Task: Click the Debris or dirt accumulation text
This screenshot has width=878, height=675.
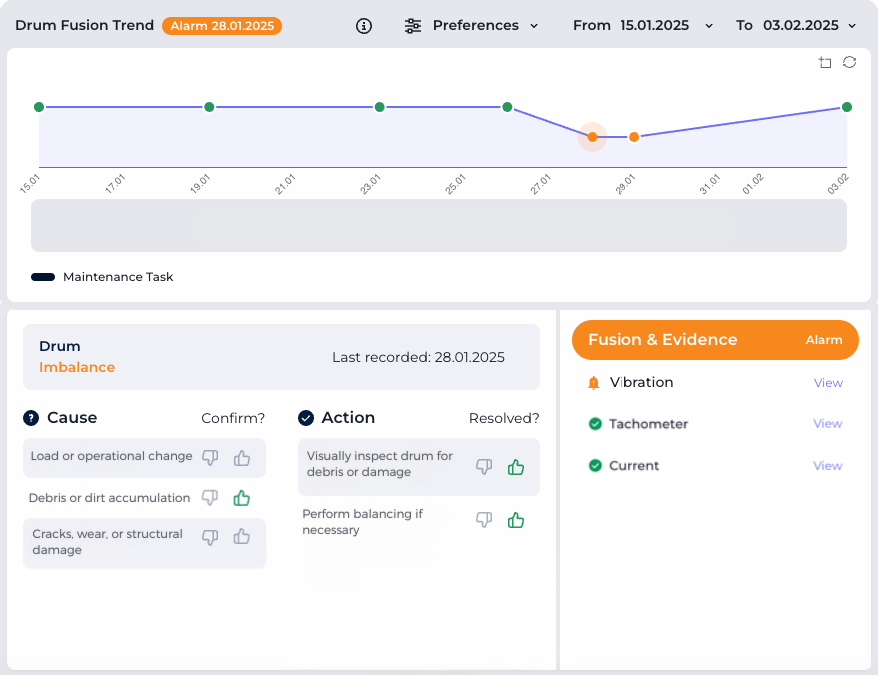Action: tap(109, 498)
